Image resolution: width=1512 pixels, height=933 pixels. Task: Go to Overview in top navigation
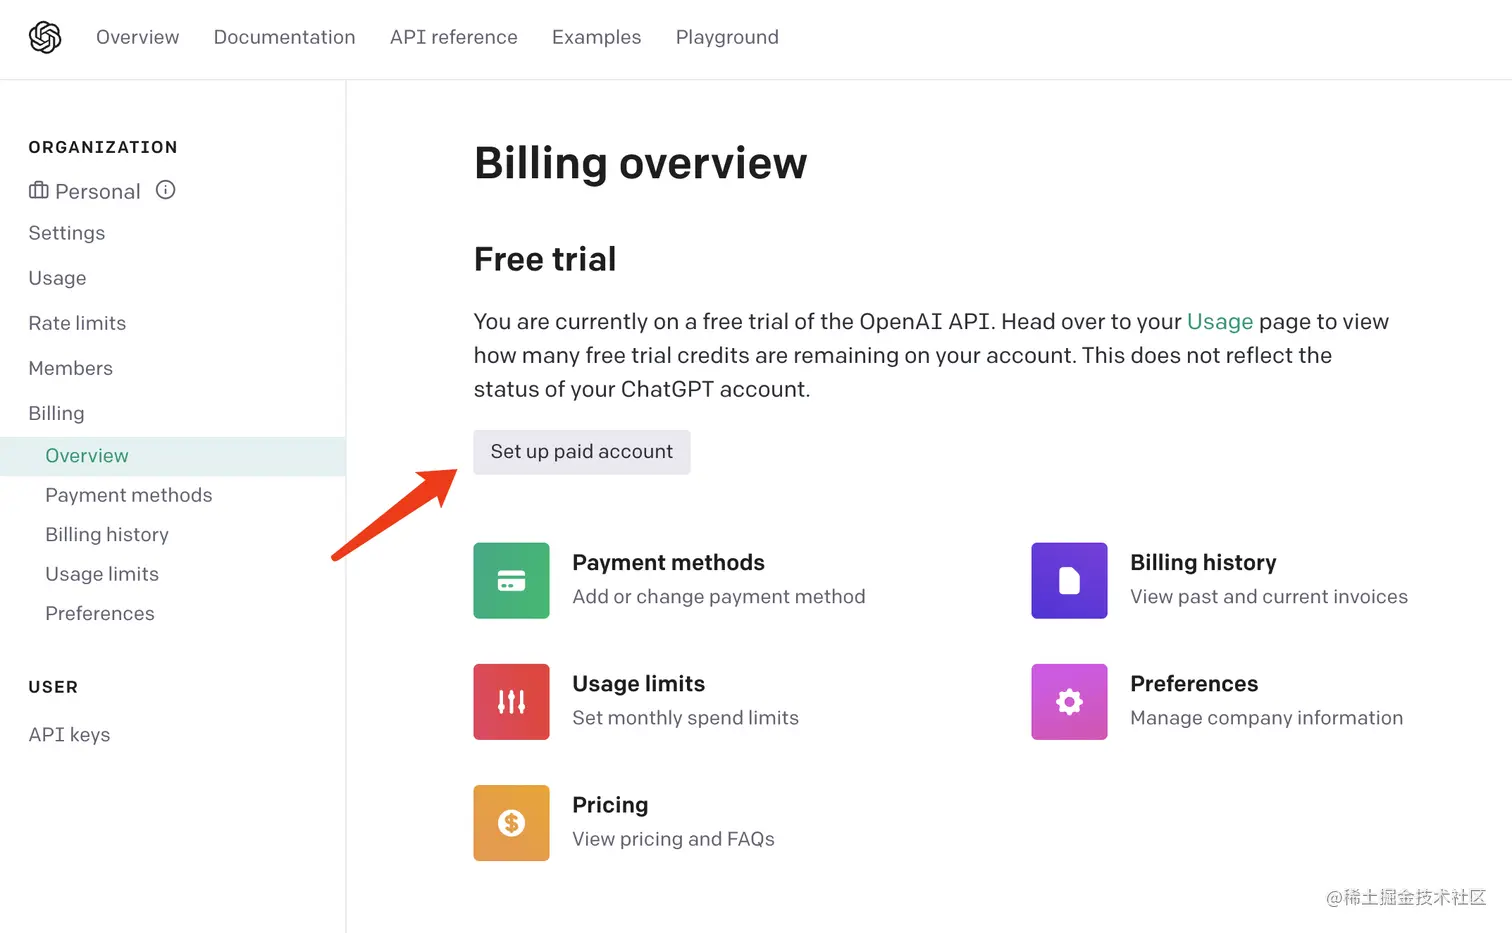[x=138, y=37]
